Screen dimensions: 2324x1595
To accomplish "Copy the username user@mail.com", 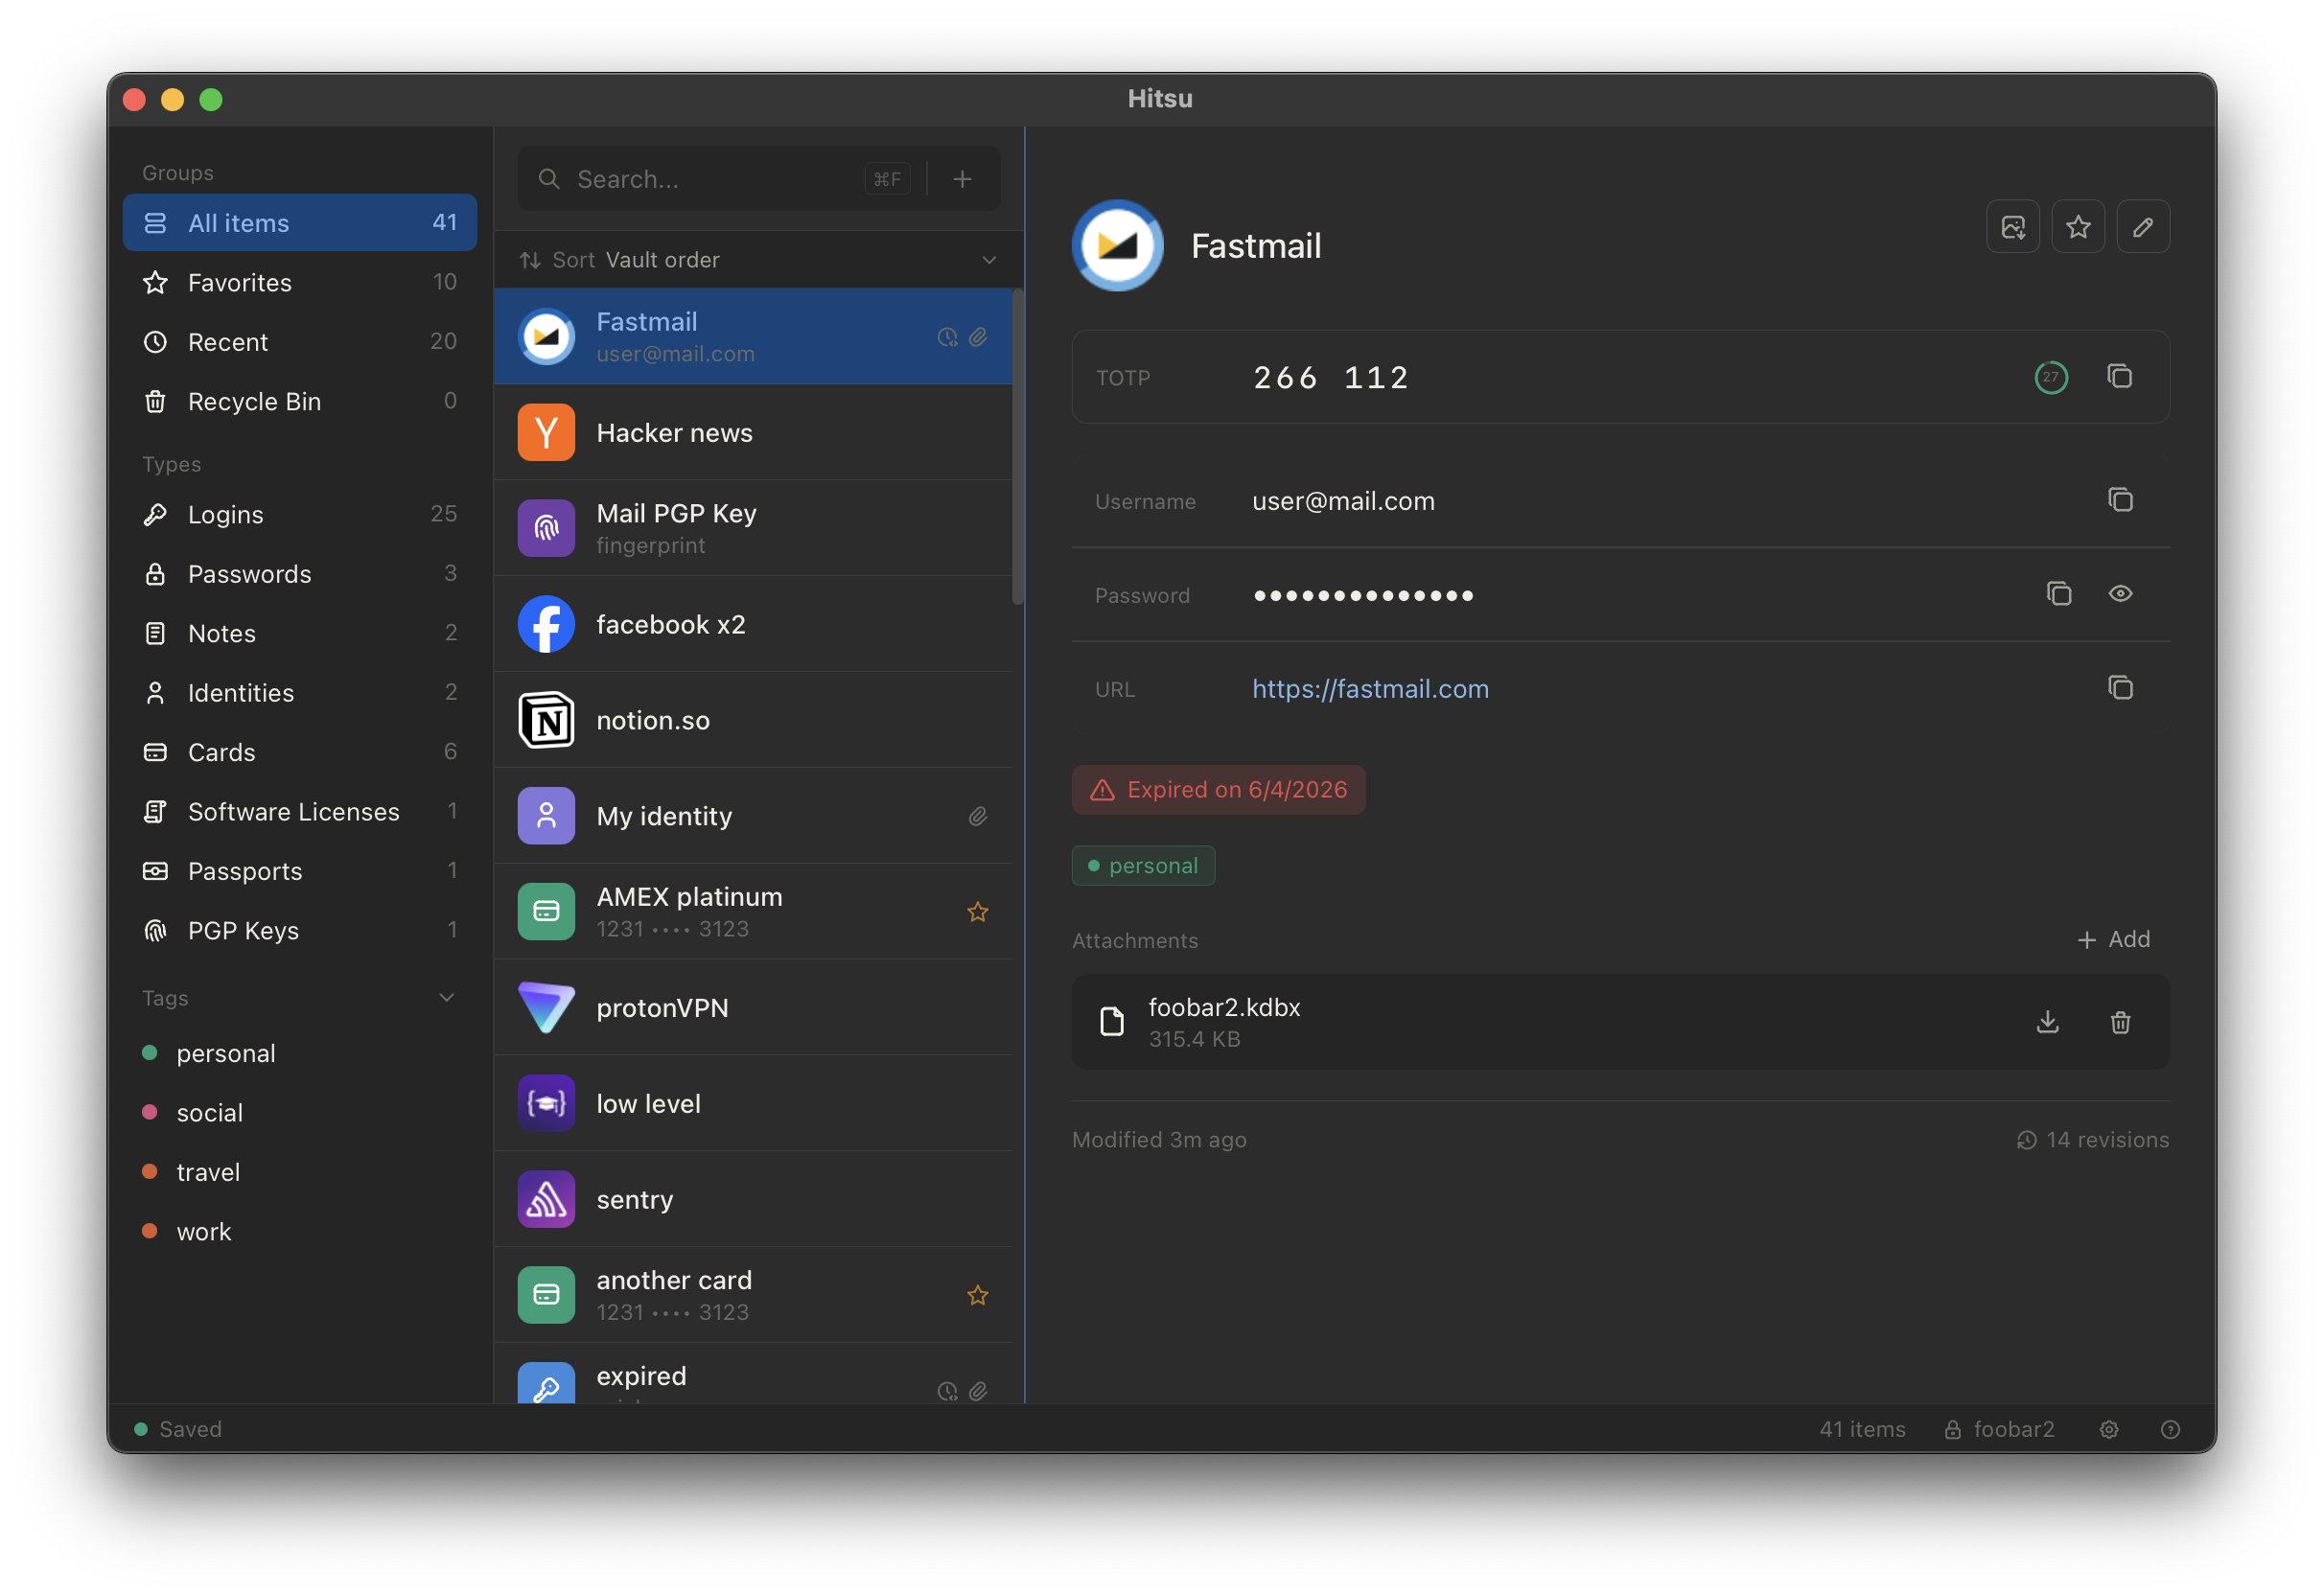I will (x=2119, y=500).
